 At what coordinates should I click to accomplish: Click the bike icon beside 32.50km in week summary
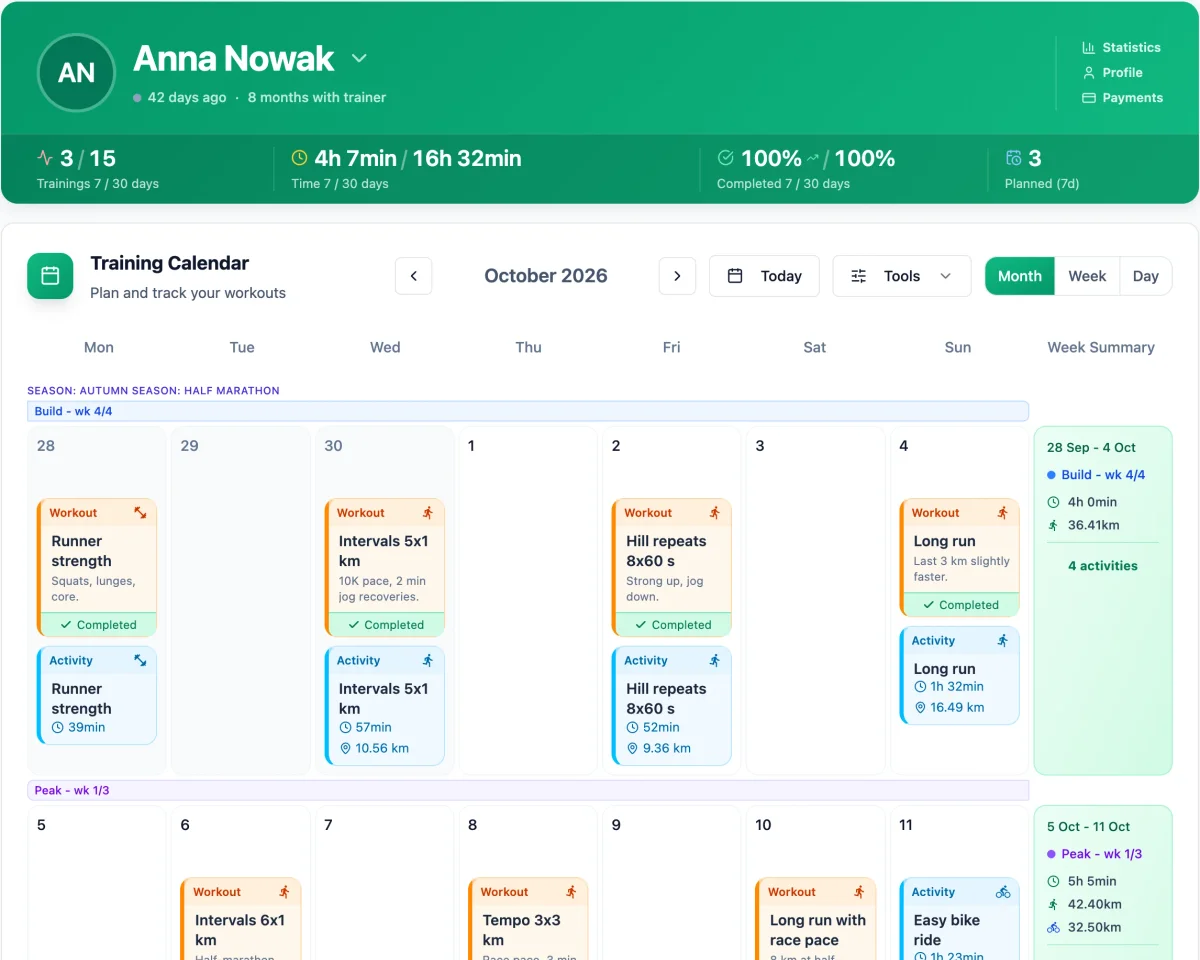coord(1053,927)
